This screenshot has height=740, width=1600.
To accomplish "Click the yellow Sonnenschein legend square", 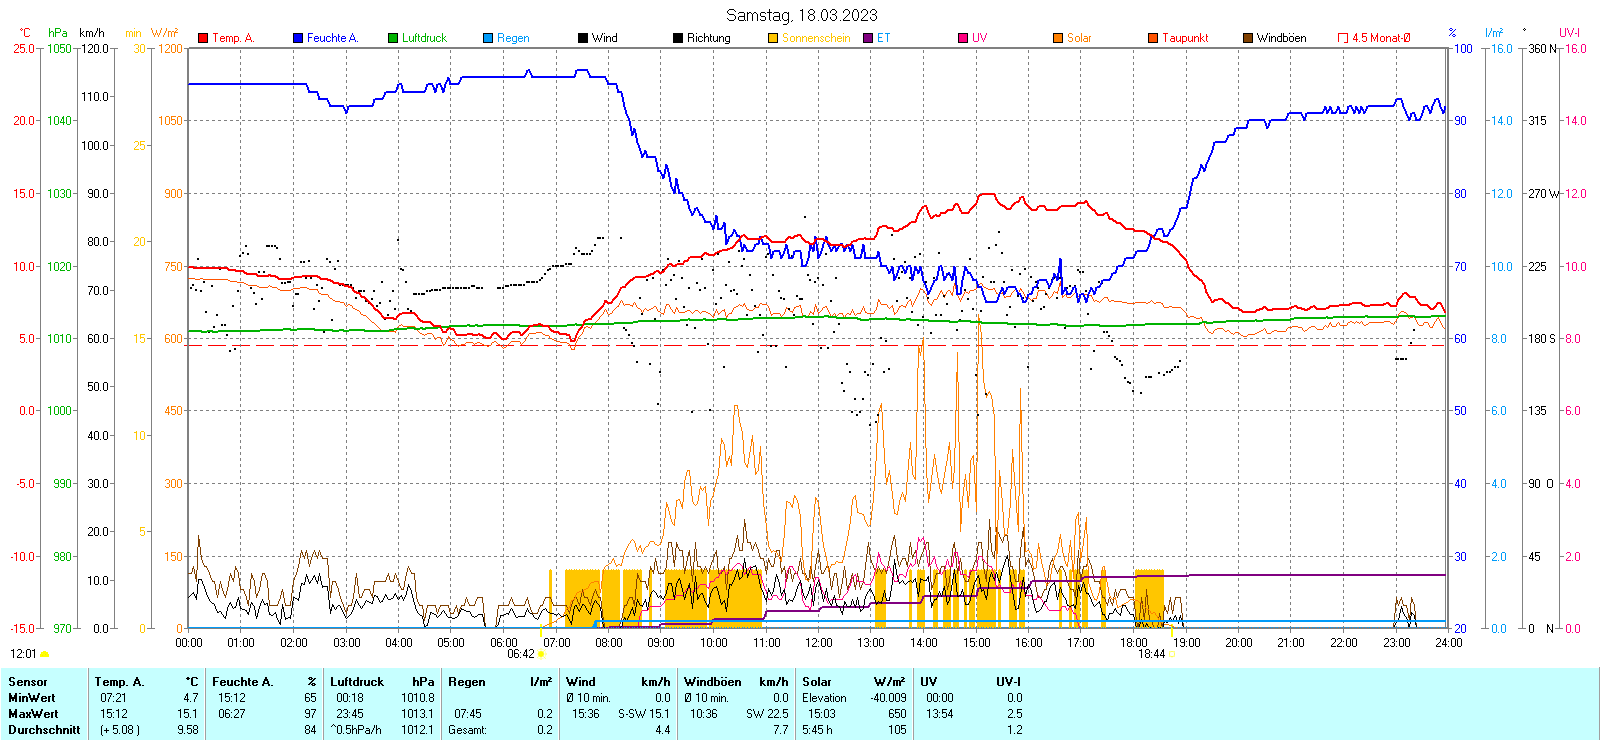I will tap(773, 38).
